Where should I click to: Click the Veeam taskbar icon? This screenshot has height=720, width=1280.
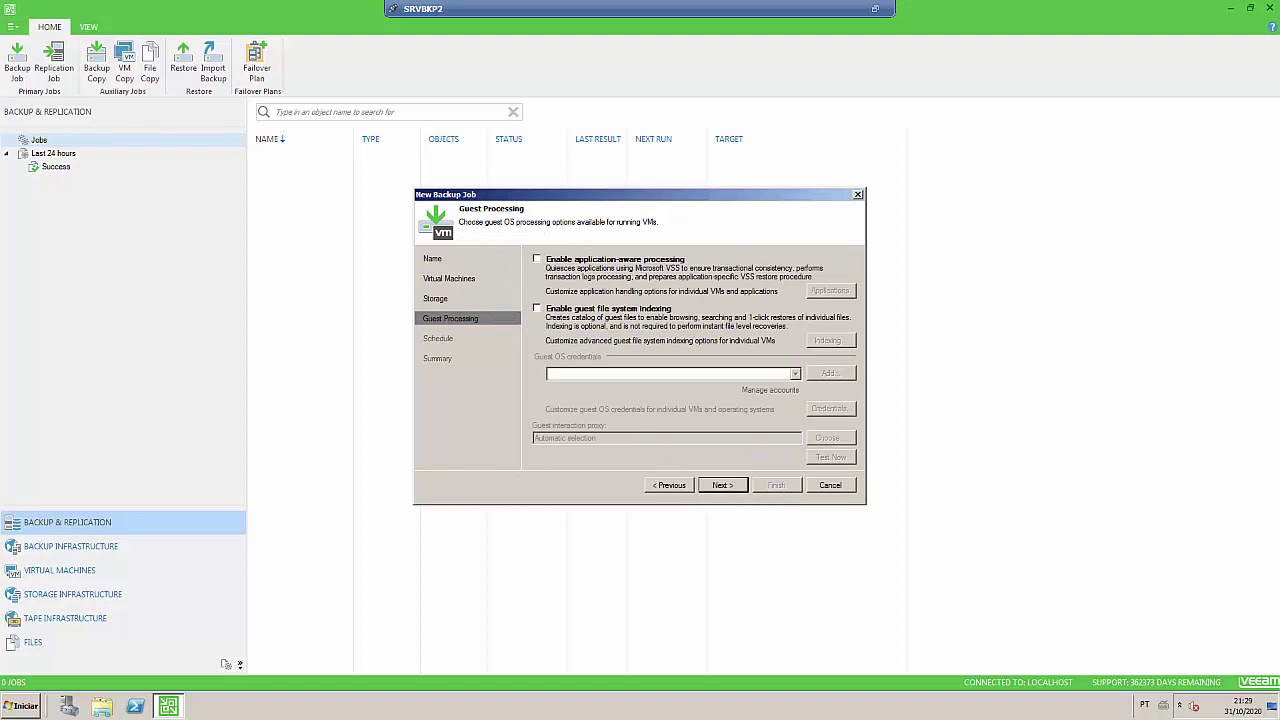(x=168, y=707)
